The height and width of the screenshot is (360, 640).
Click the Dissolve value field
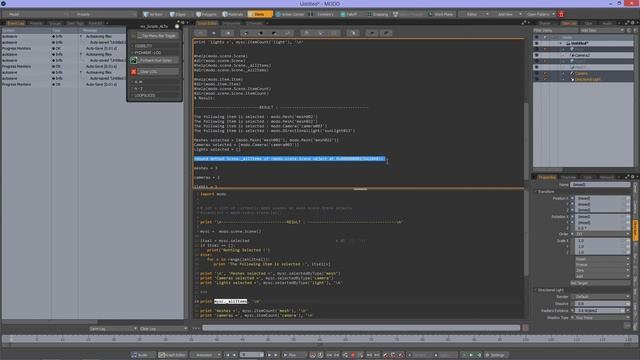pyautogui.click(x=602, y=304)
